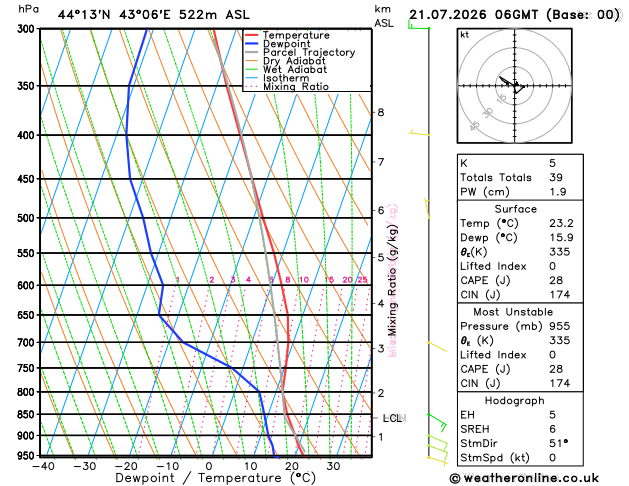Click the Most Unstable section heading
This screenshot has height=486, width=629.
click(513, 312)
